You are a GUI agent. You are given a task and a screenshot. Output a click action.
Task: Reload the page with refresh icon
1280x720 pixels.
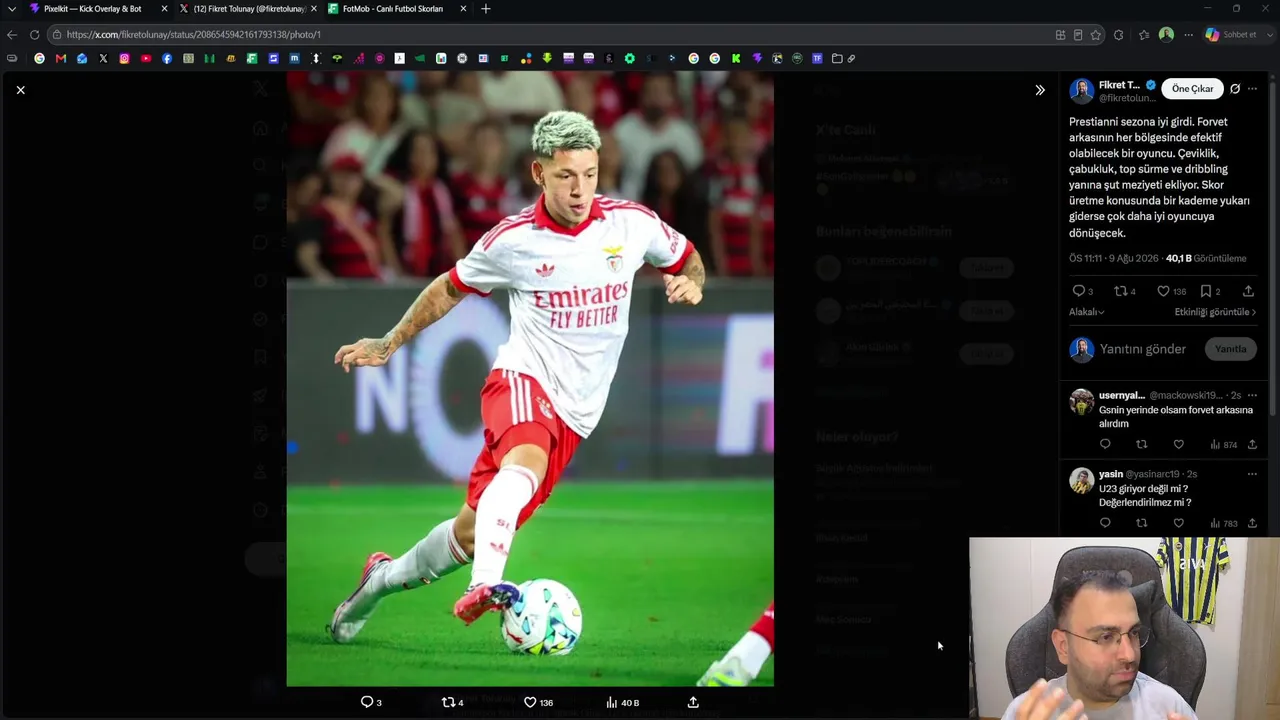34,34
